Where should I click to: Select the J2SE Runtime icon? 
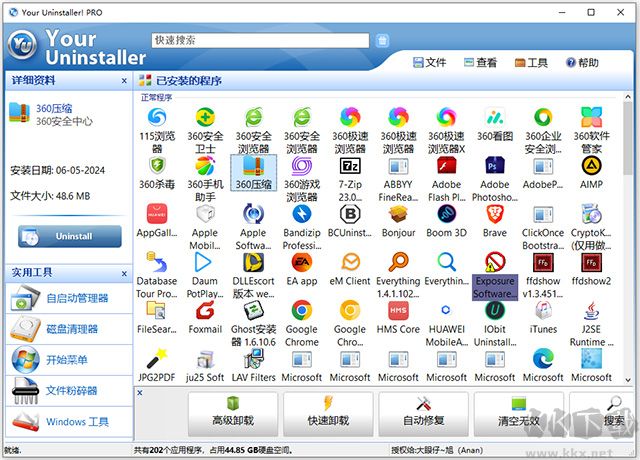pyautogui.click(x=591, y=310)
